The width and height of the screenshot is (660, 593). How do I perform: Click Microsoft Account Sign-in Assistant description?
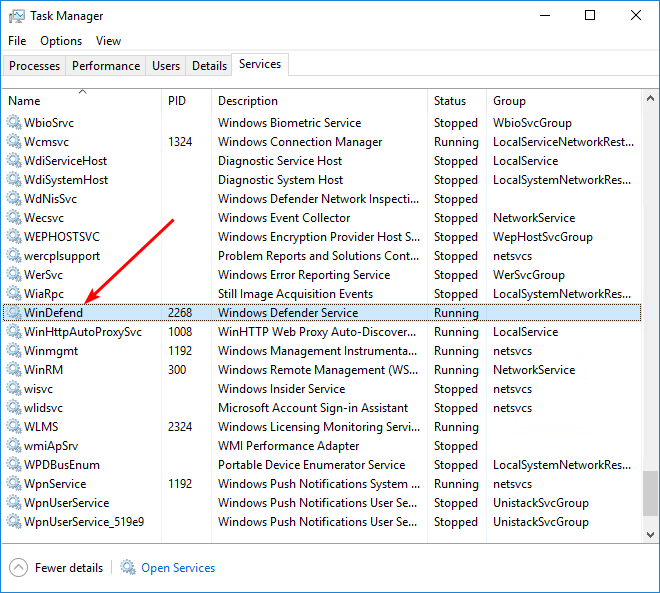[x=313, y=408]
